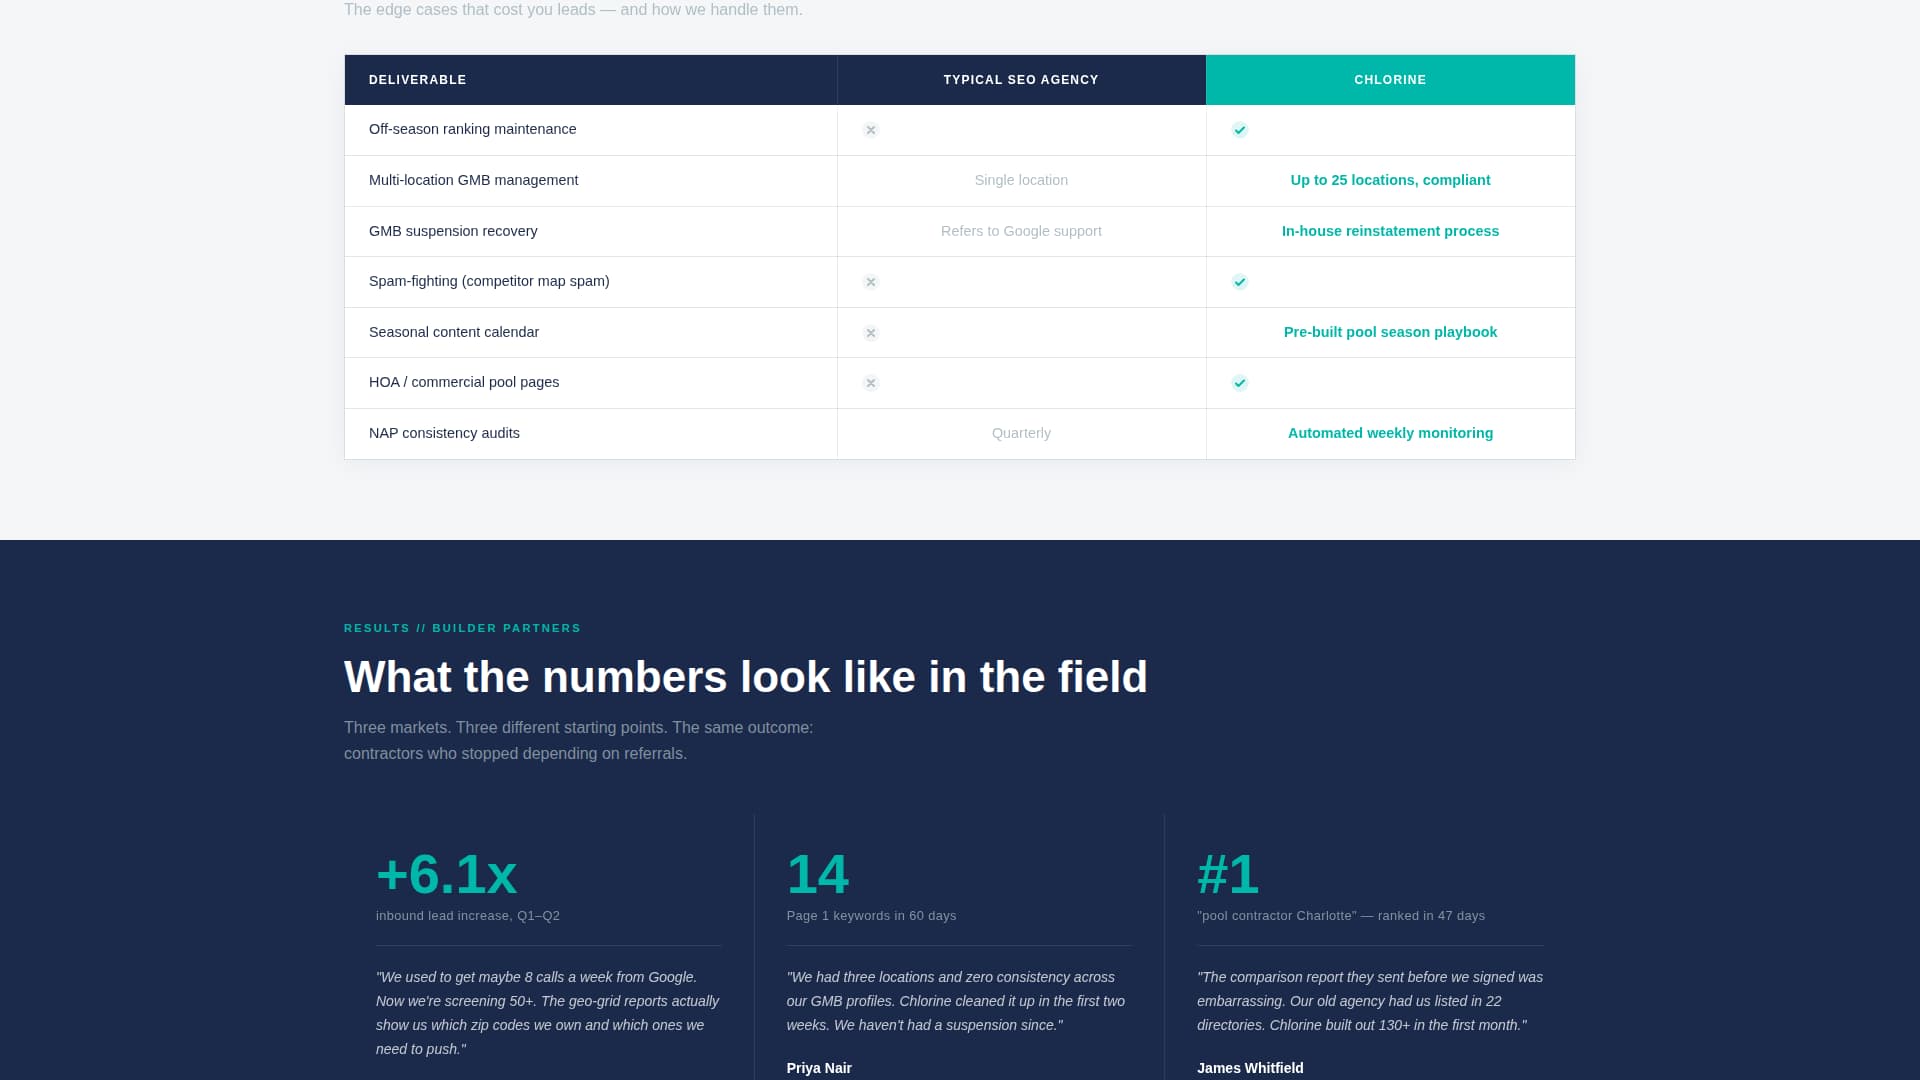Click 'Up to 25 locations, compliant' text
1920x1080 pixels.
click(x=1390, y=180)
